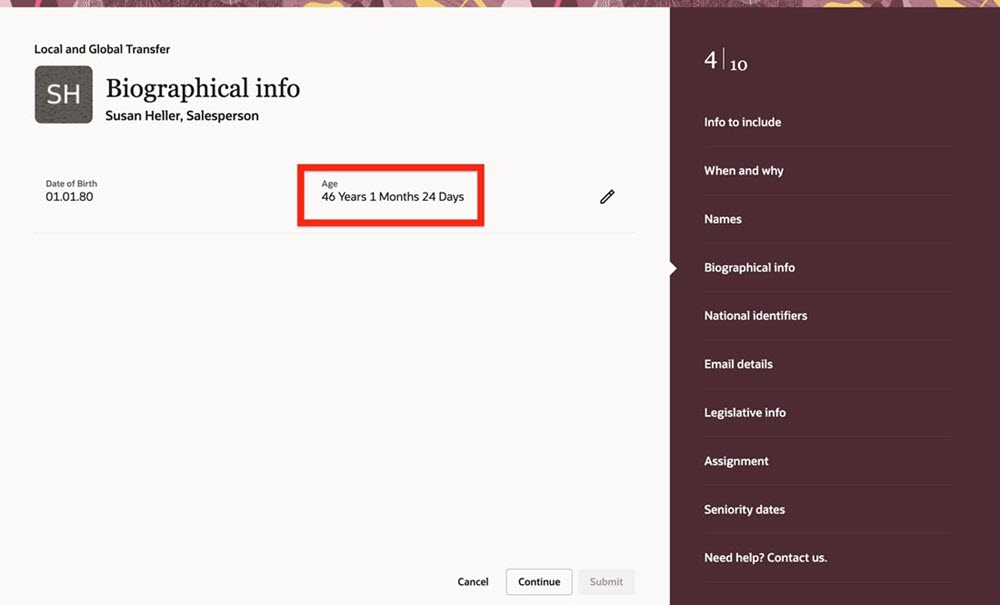
Task: Click the pencil icon to edit biographical info
Action: tap(607, 196)
